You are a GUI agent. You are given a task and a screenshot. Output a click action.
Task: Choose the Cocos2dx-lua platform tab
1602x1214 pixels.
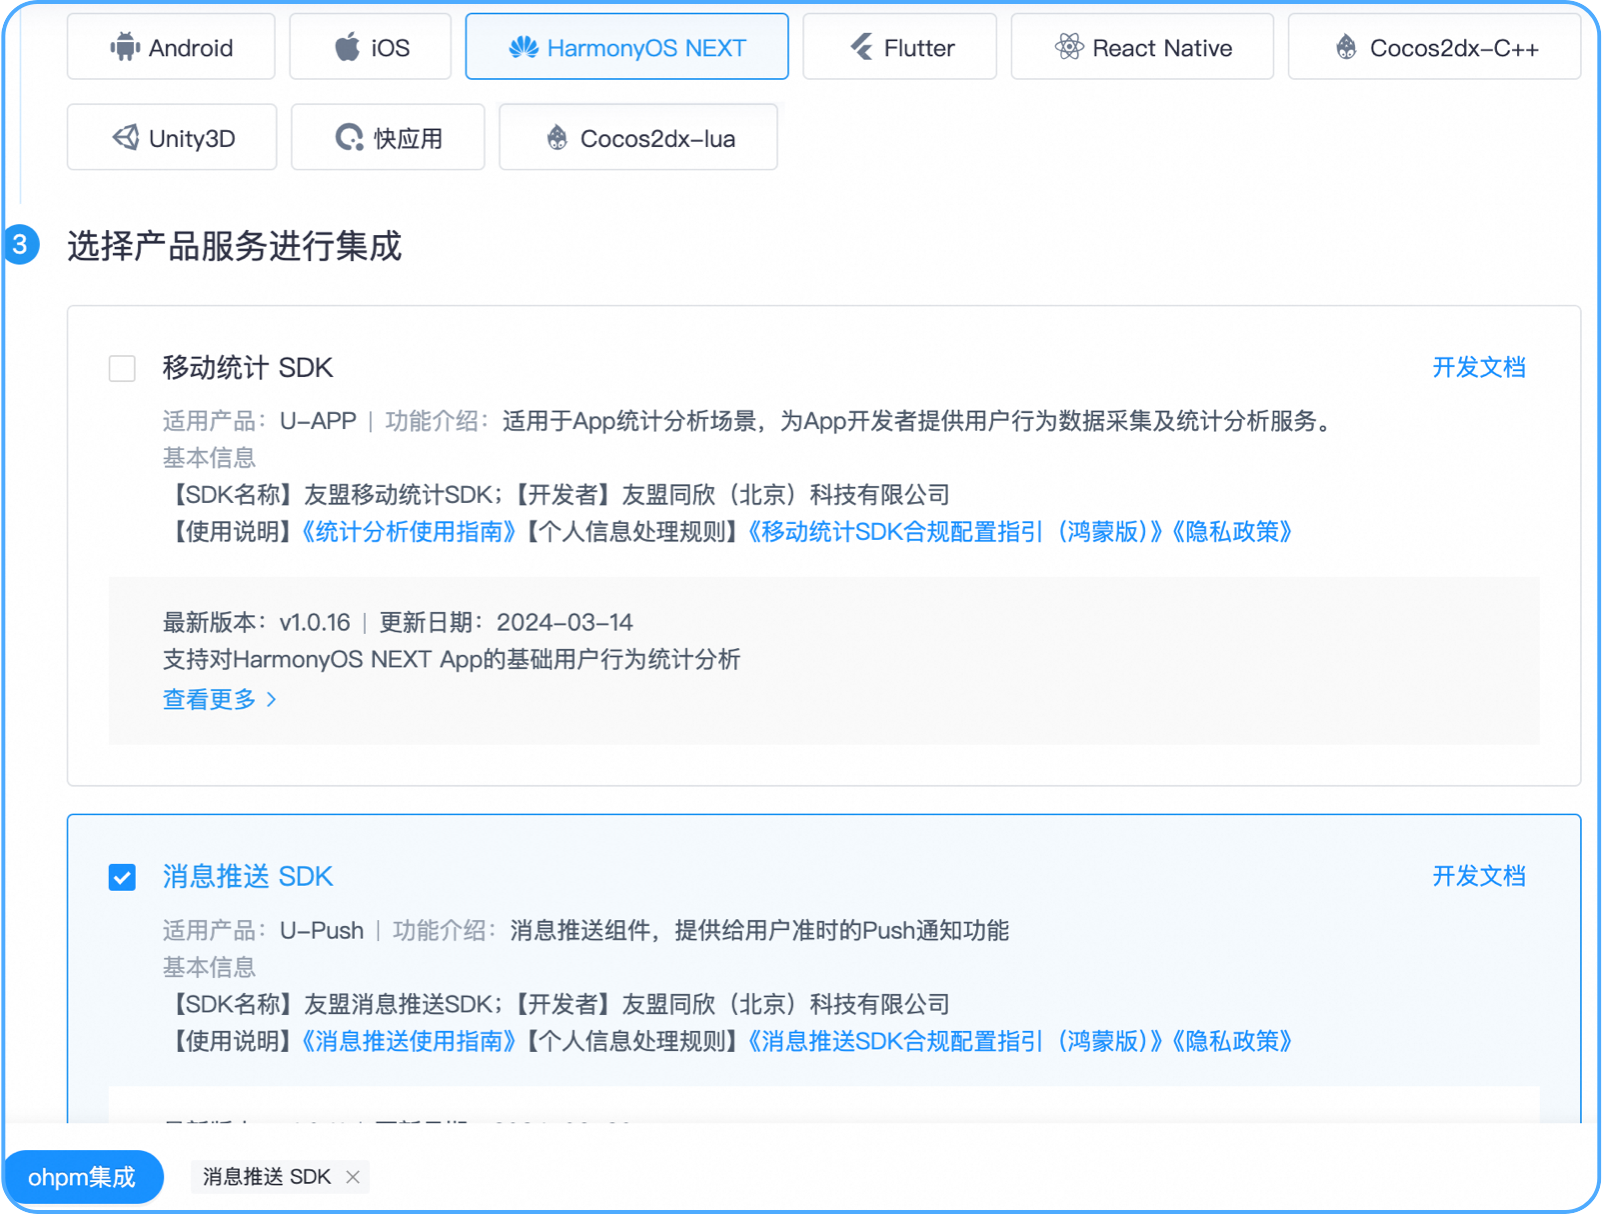point(638,137)
